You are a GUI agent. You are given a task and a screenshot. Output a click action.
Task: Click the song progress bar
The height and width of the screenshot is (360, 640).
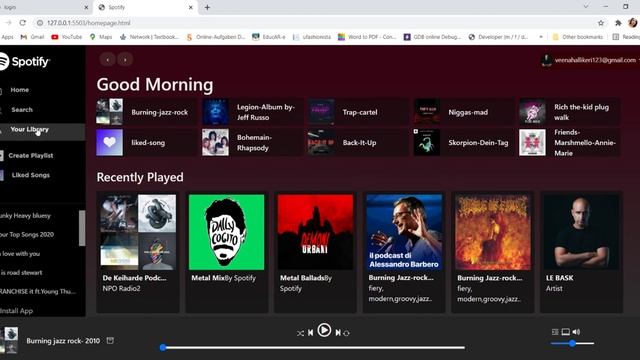point(313,348)
